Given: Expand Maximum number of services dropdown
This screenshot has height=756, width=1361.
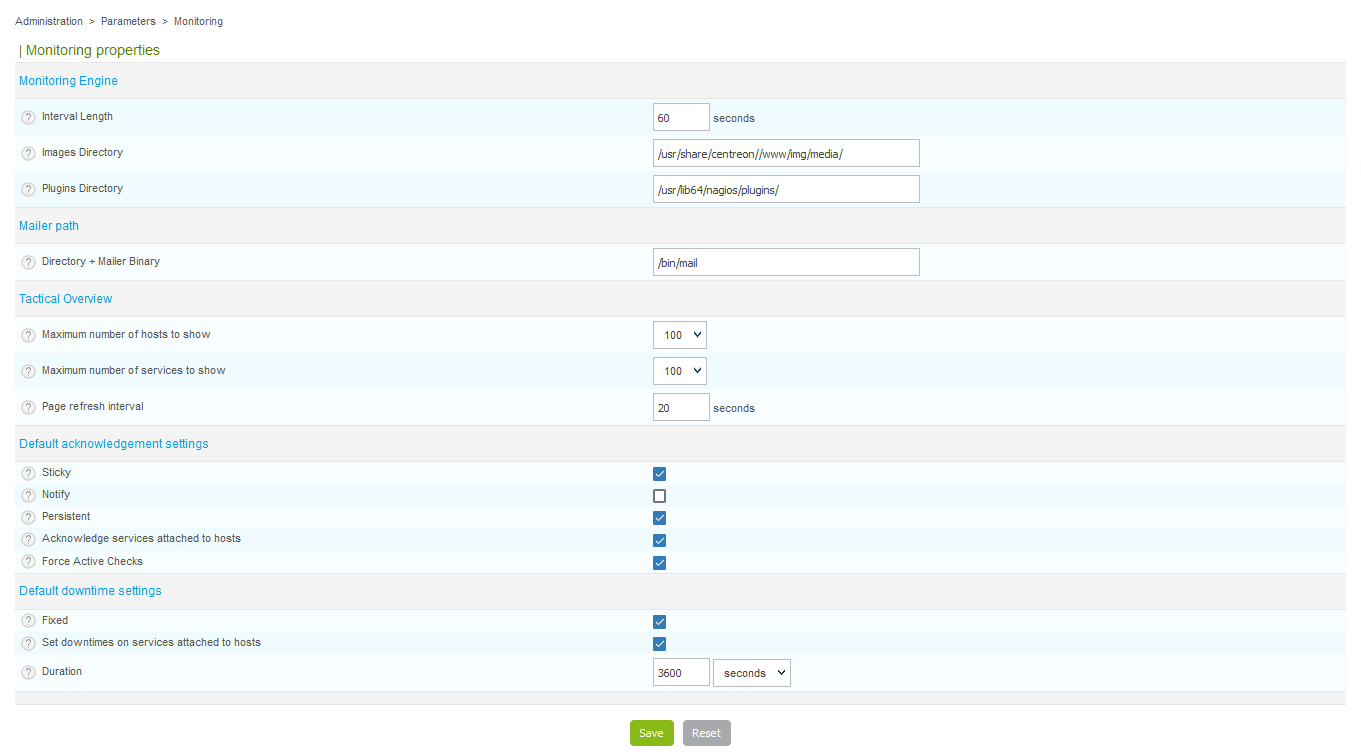Looking at the screenshot, I should click(x=680, y=371).
